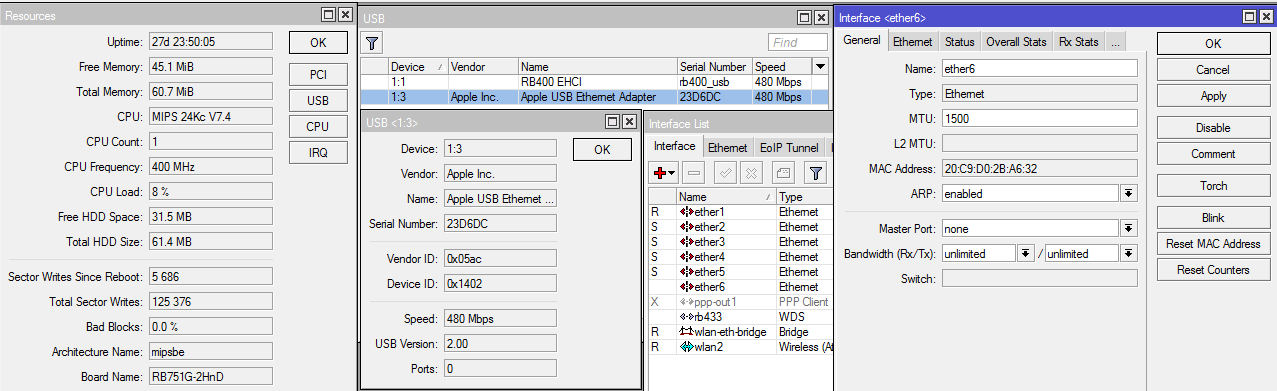1277x391 pixels.
Task: Click the Find search box in USB window
Action: [x=797, y=43]
